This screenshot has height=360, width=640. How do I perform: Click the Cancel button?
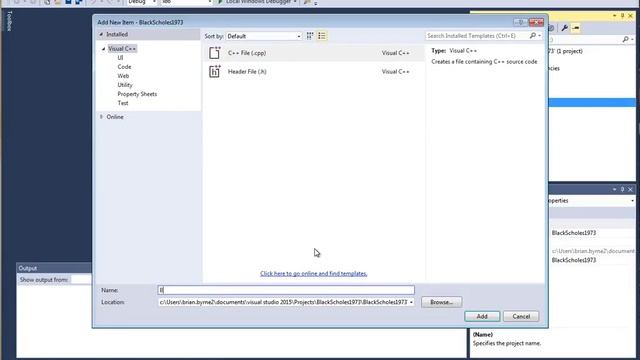click(521, 316)
